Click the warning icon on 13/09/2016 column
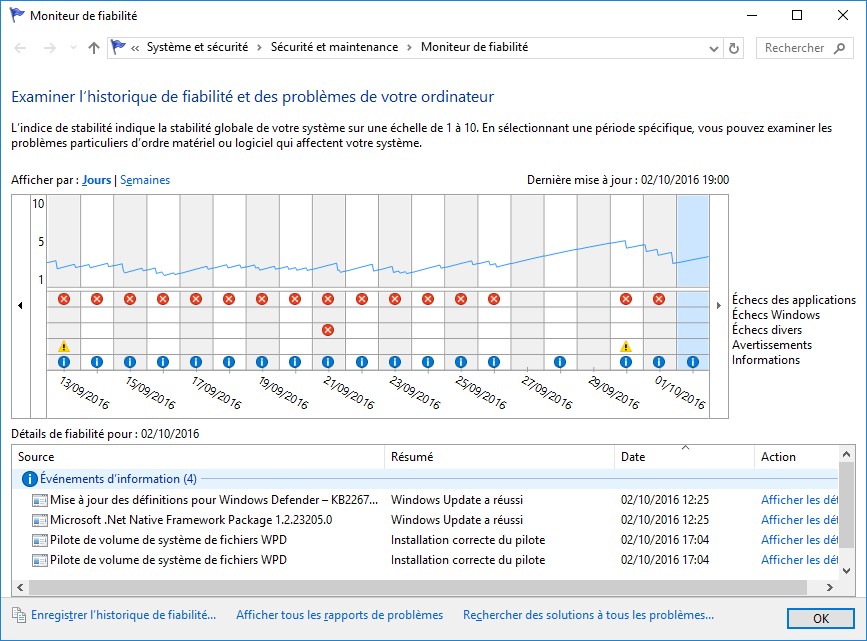The height and width of the screenshot is (641, 867). pyautogui.click(x=64, y=346)
